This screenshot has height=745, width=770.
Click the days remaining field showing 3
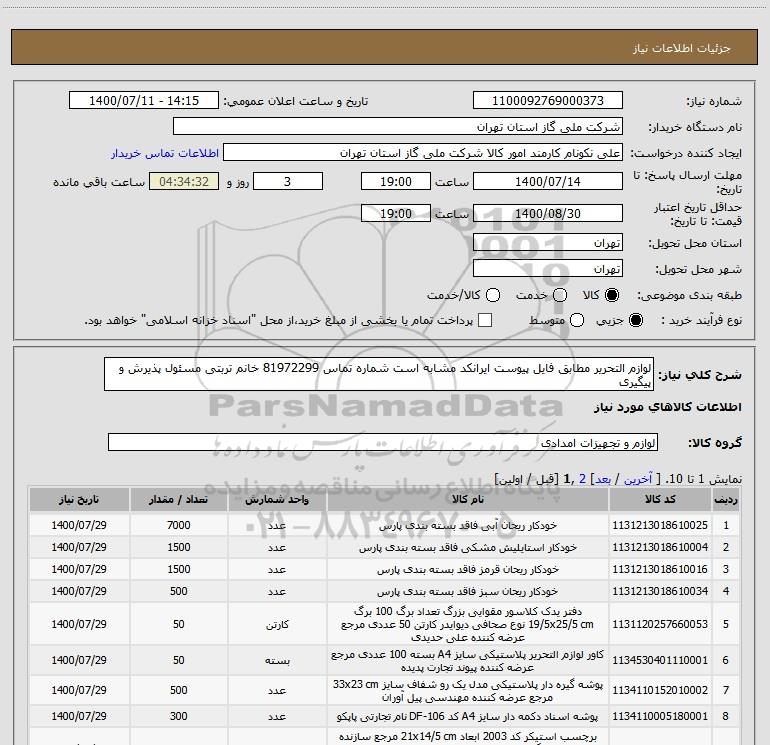288,181
